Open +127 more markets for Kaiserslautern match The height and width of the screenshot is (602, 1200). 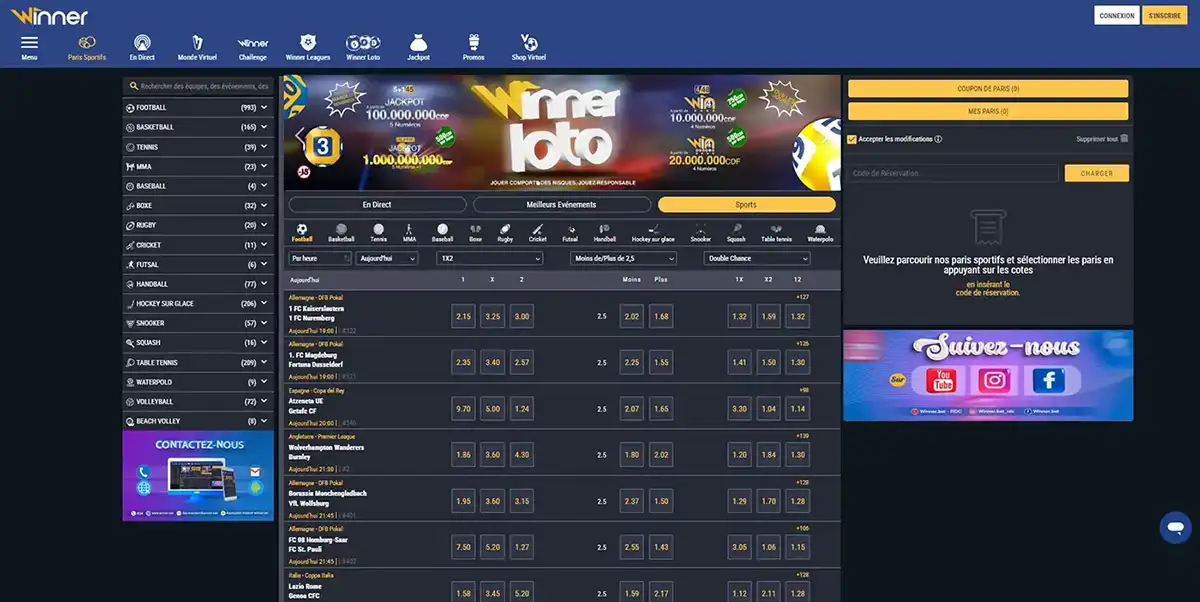click(x=802, y=297)
